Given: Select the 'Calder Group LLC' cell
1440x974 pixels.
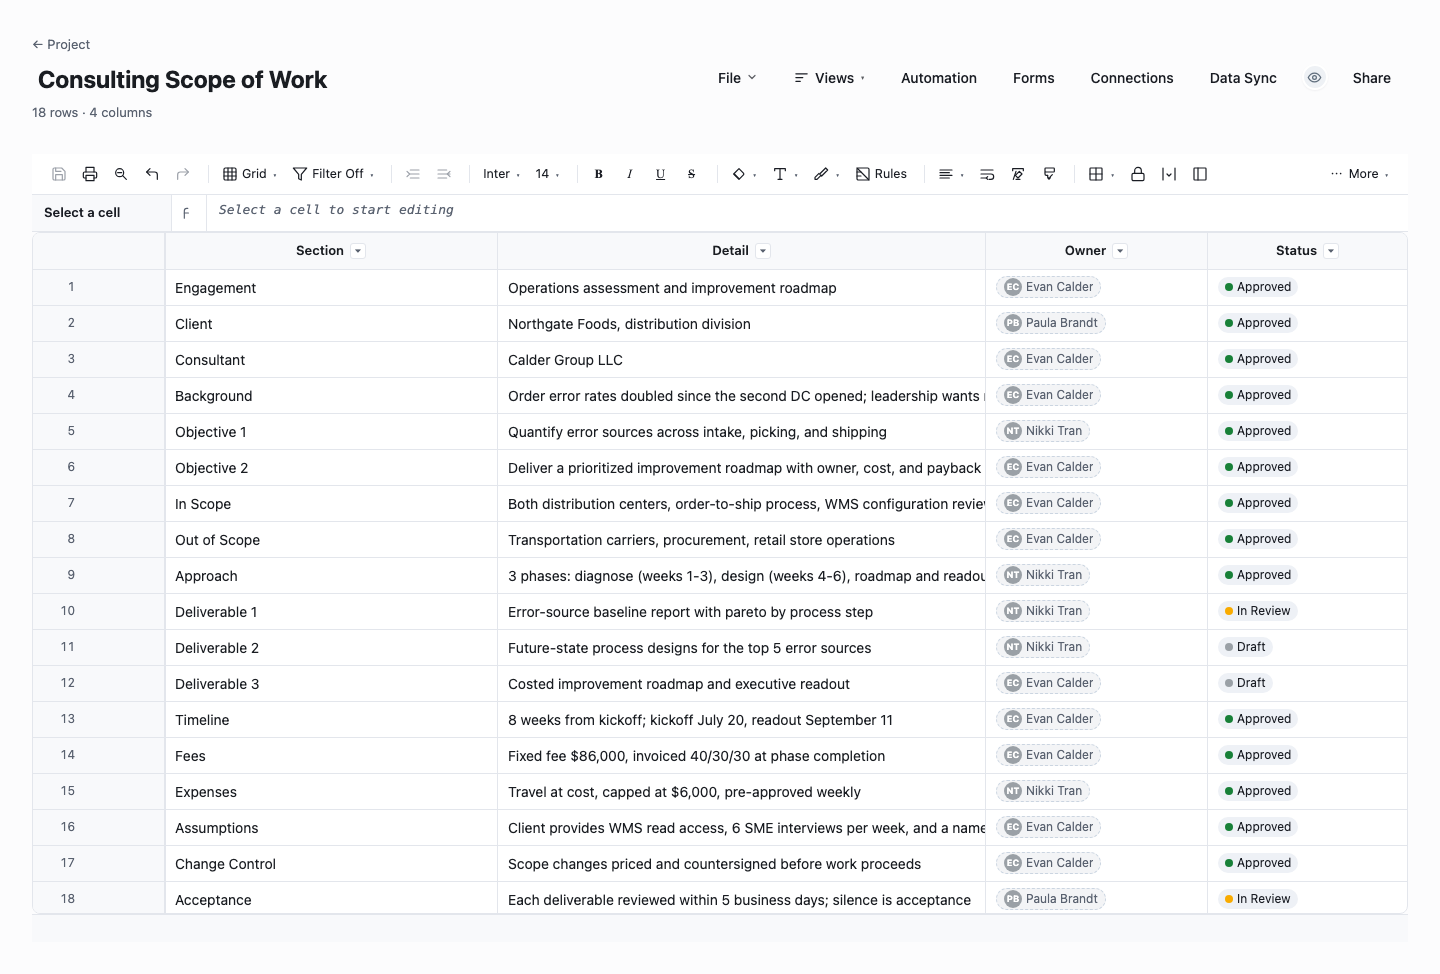Looking at the screenshot, I should pyautogui.click(x=741, y=360).
